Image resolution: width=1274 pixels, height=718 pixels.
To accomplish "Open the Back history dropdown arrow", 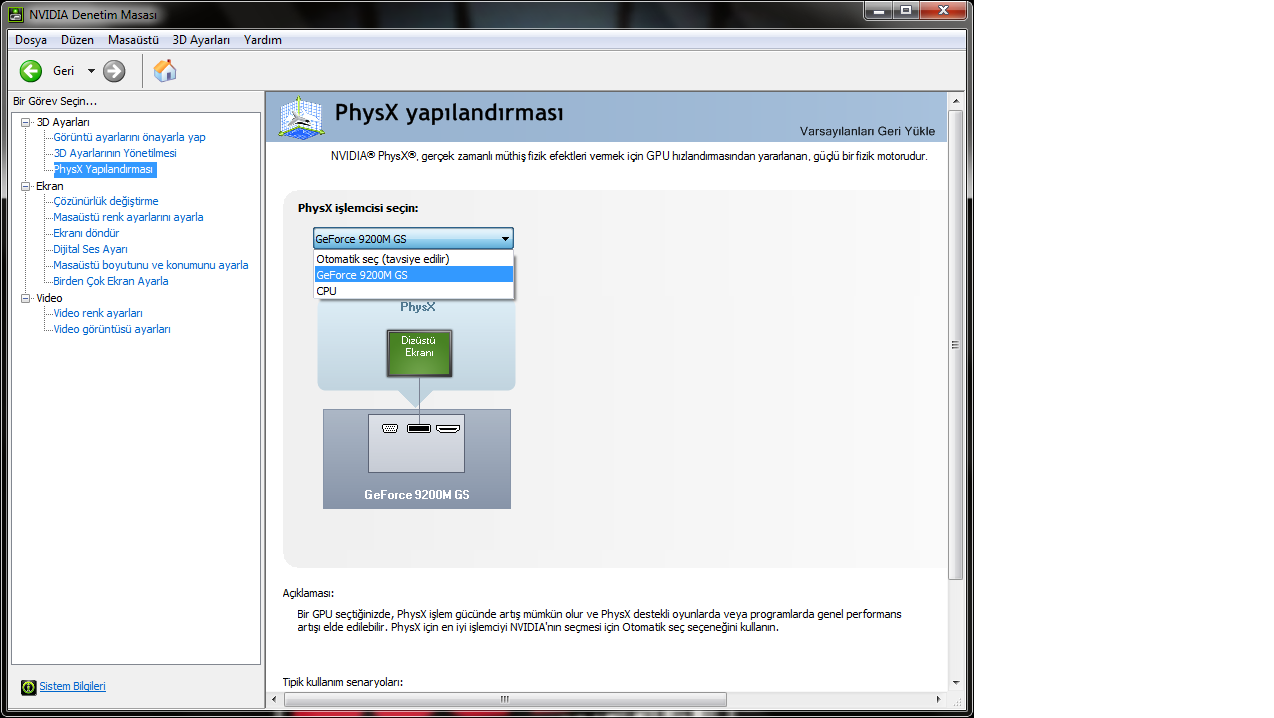I will click(91, 71).
